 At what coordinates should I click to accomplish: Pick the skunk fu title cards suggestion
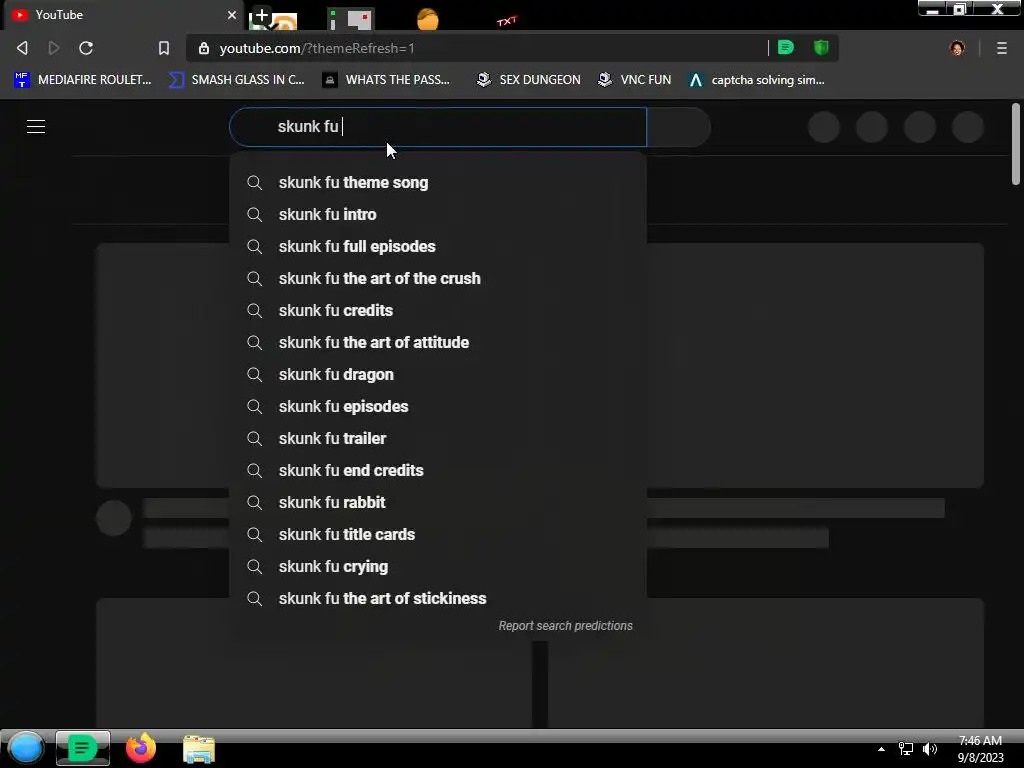(x=438, y=535)
